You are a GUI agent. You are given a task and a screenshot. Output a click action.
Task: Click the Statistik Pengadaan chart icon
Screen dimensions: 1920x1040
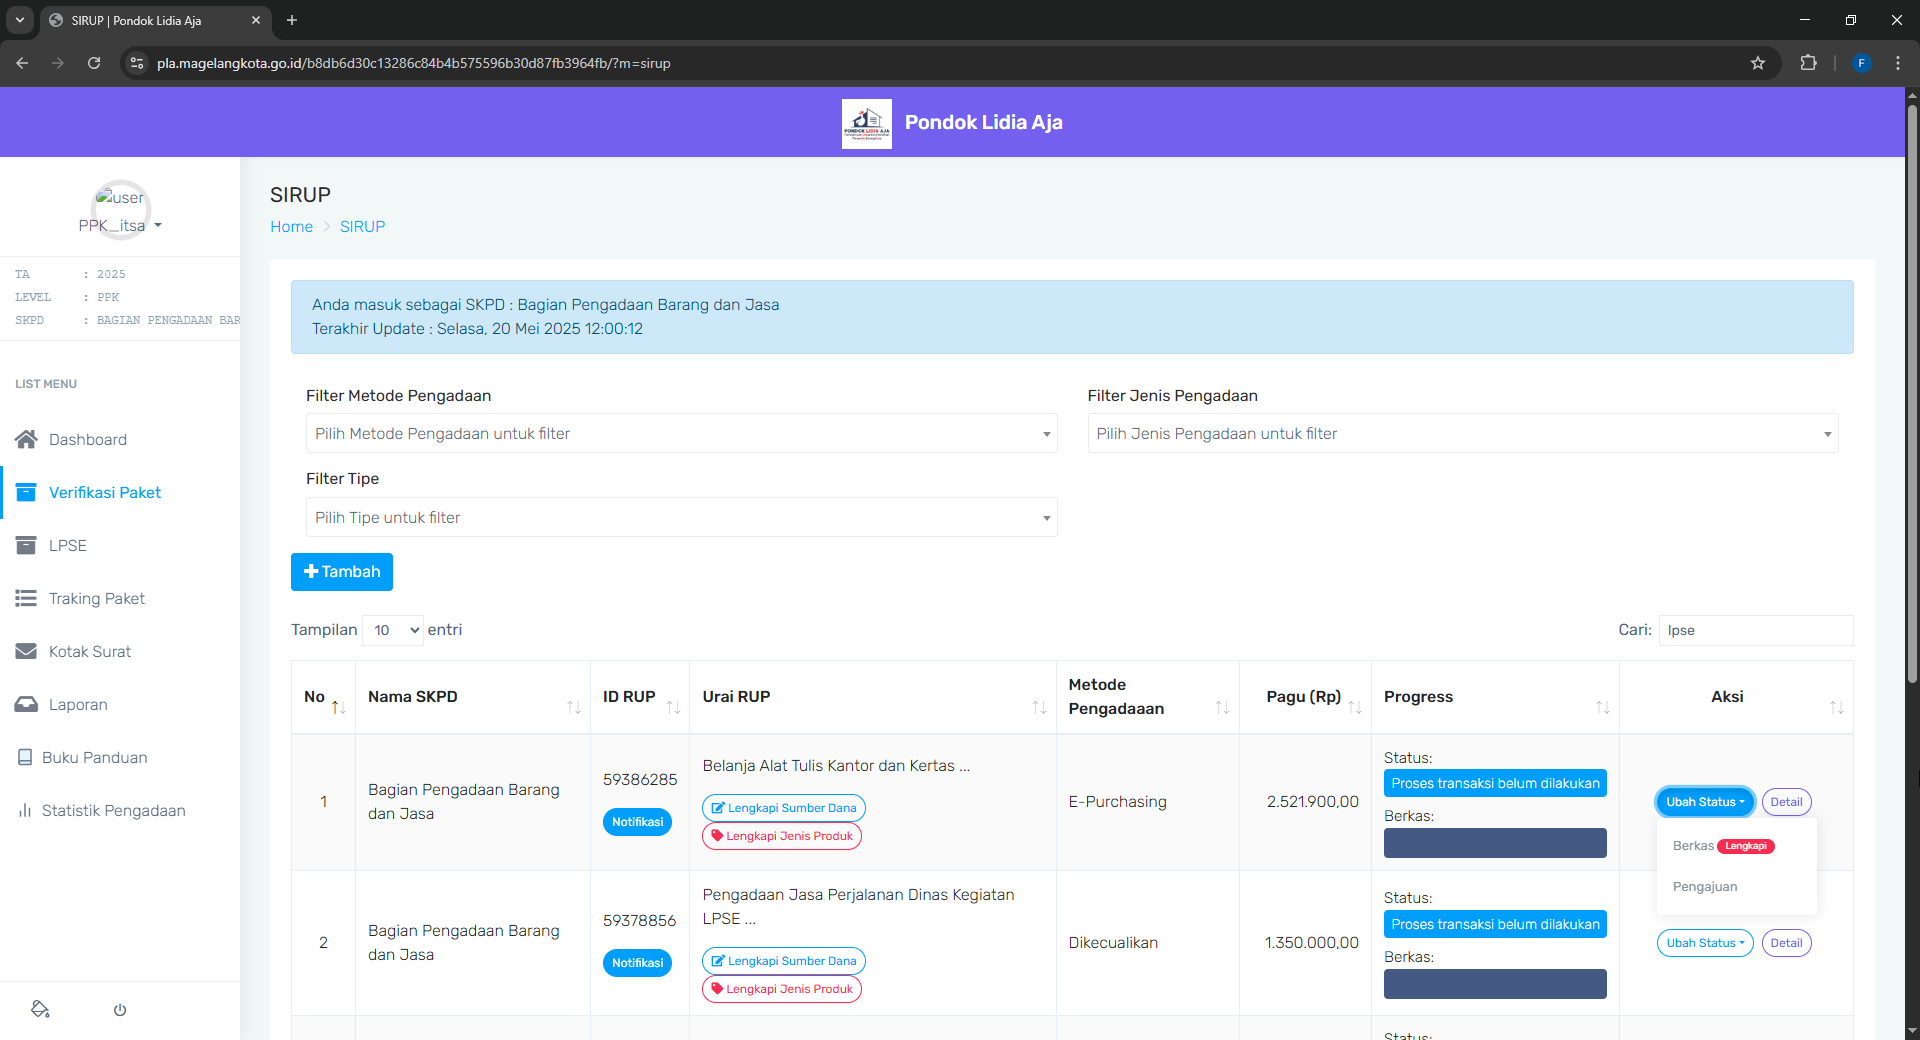[x=25, y=810]
